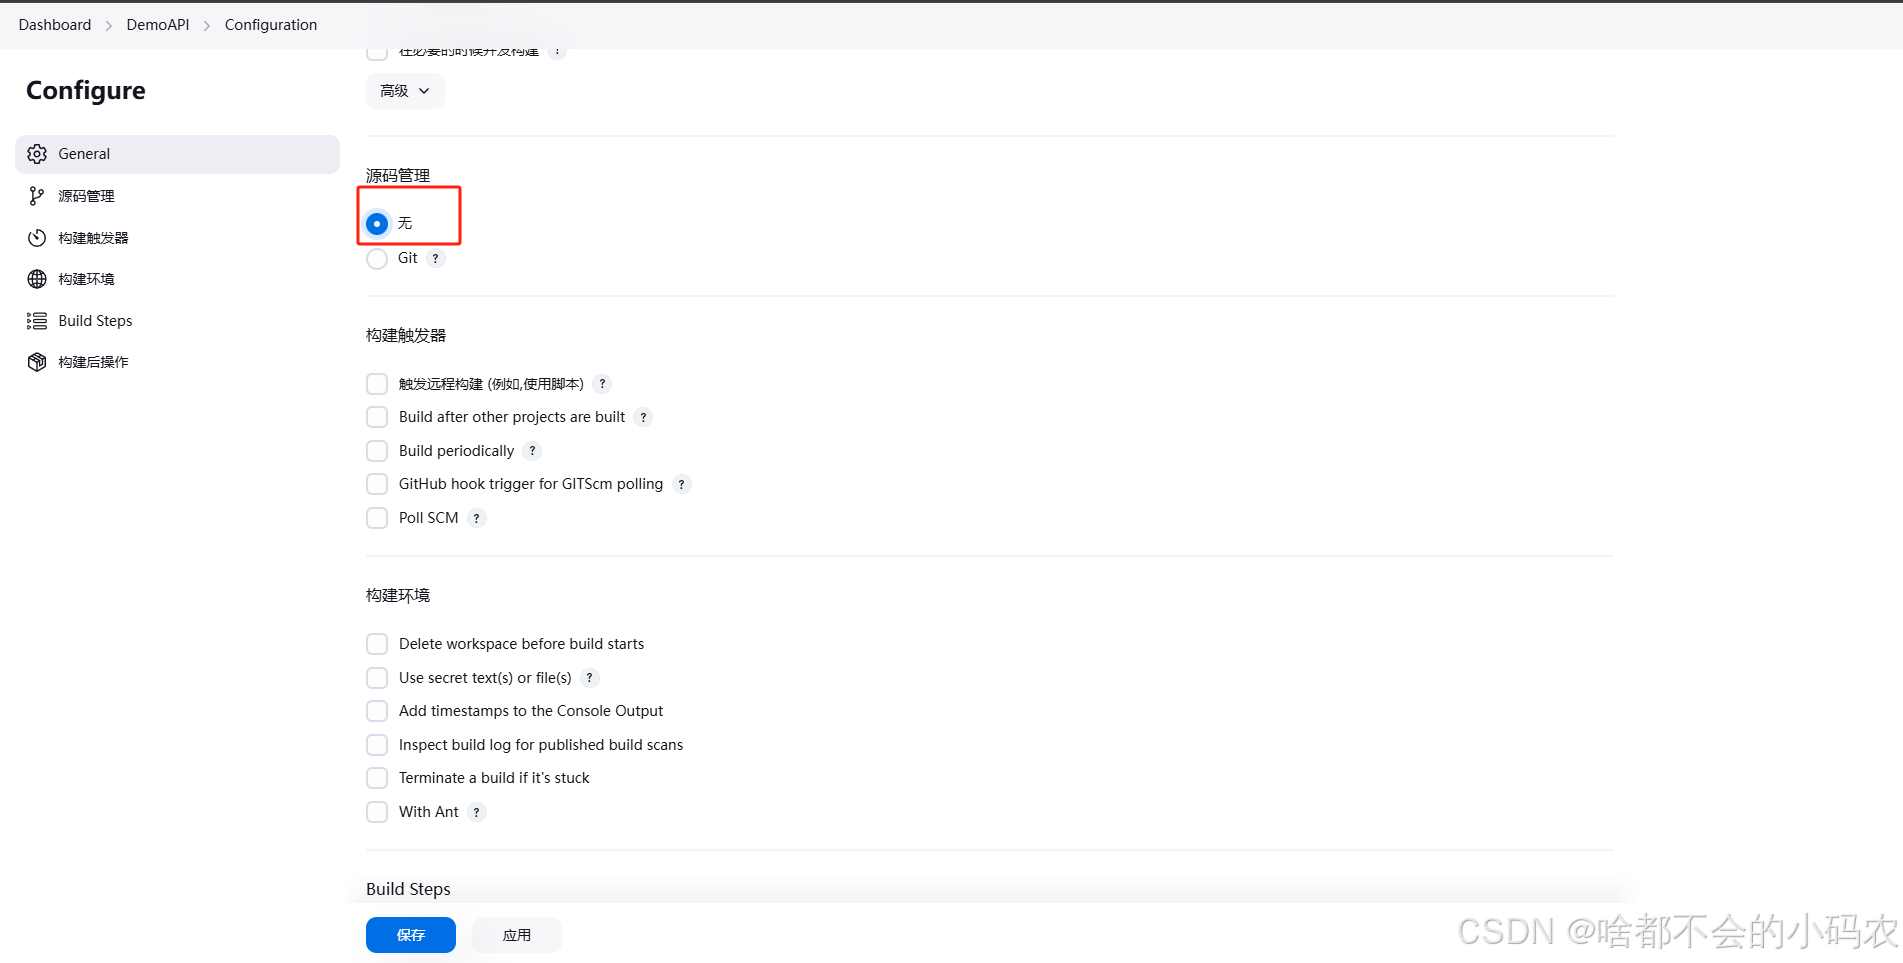Click the 保存 button
Screen dimensions: 1903x963
[x=410, y=935]
